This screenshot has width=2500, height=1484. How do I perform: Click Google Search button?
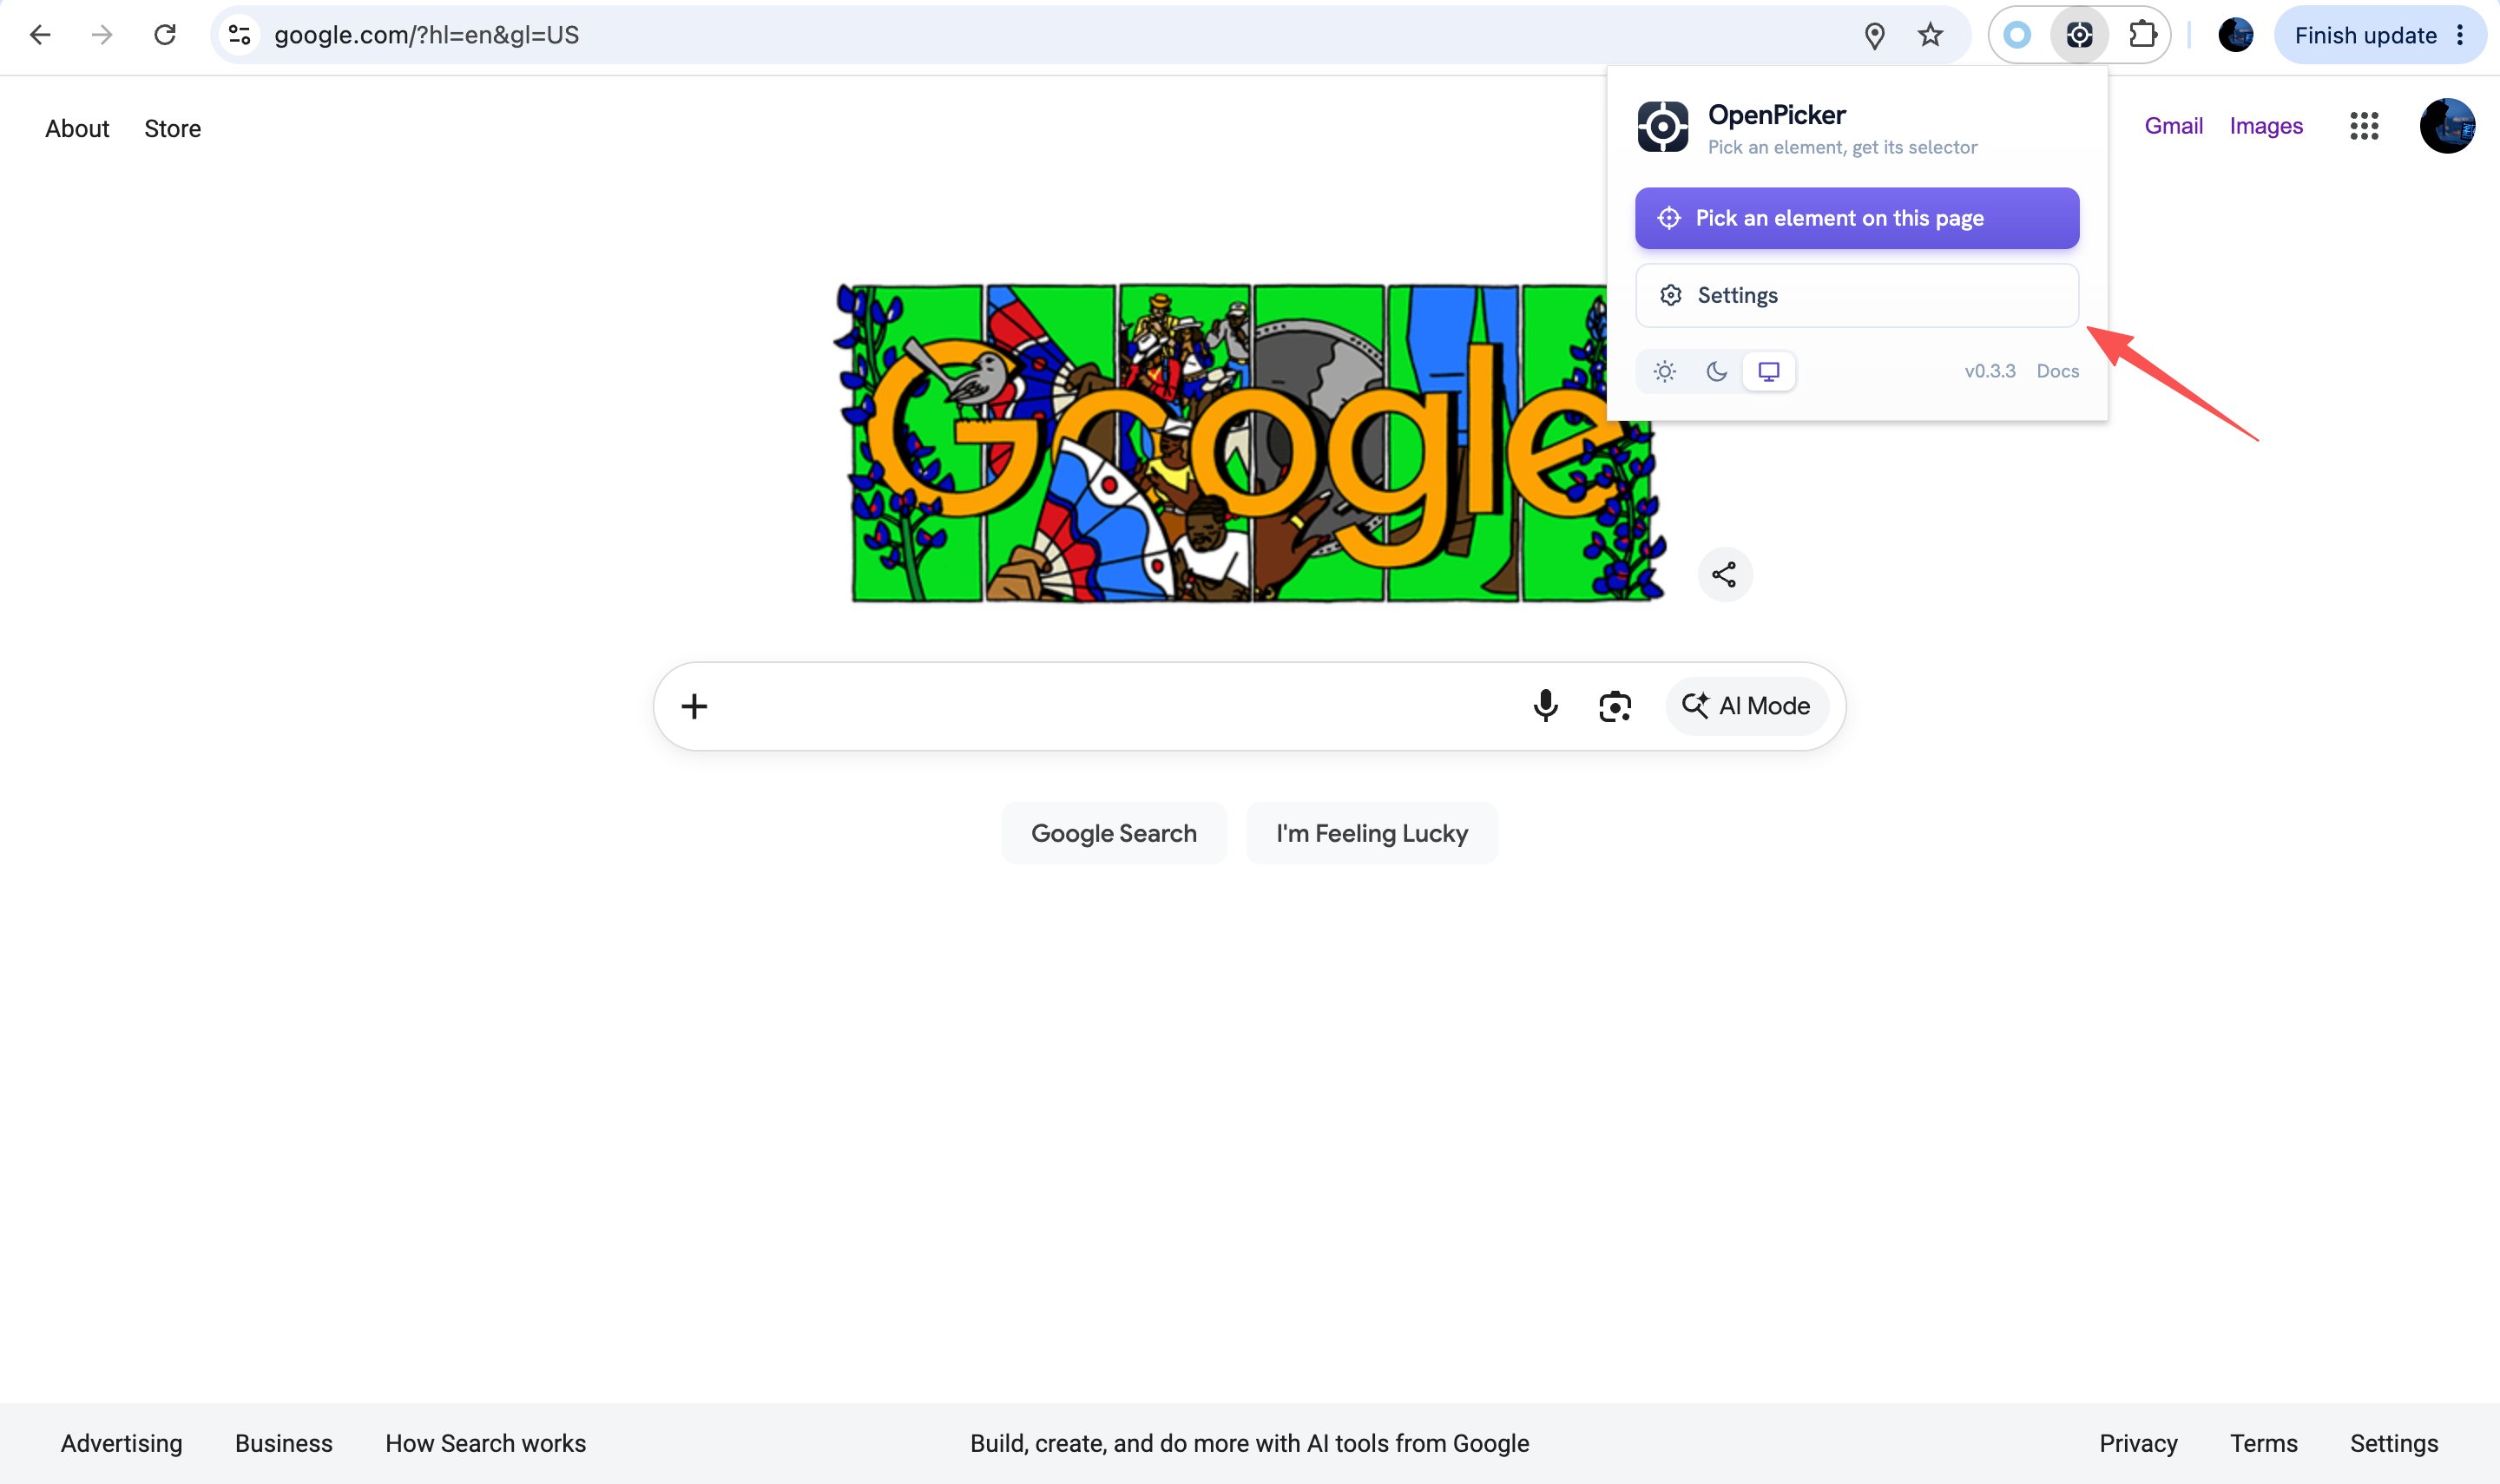1113,833
